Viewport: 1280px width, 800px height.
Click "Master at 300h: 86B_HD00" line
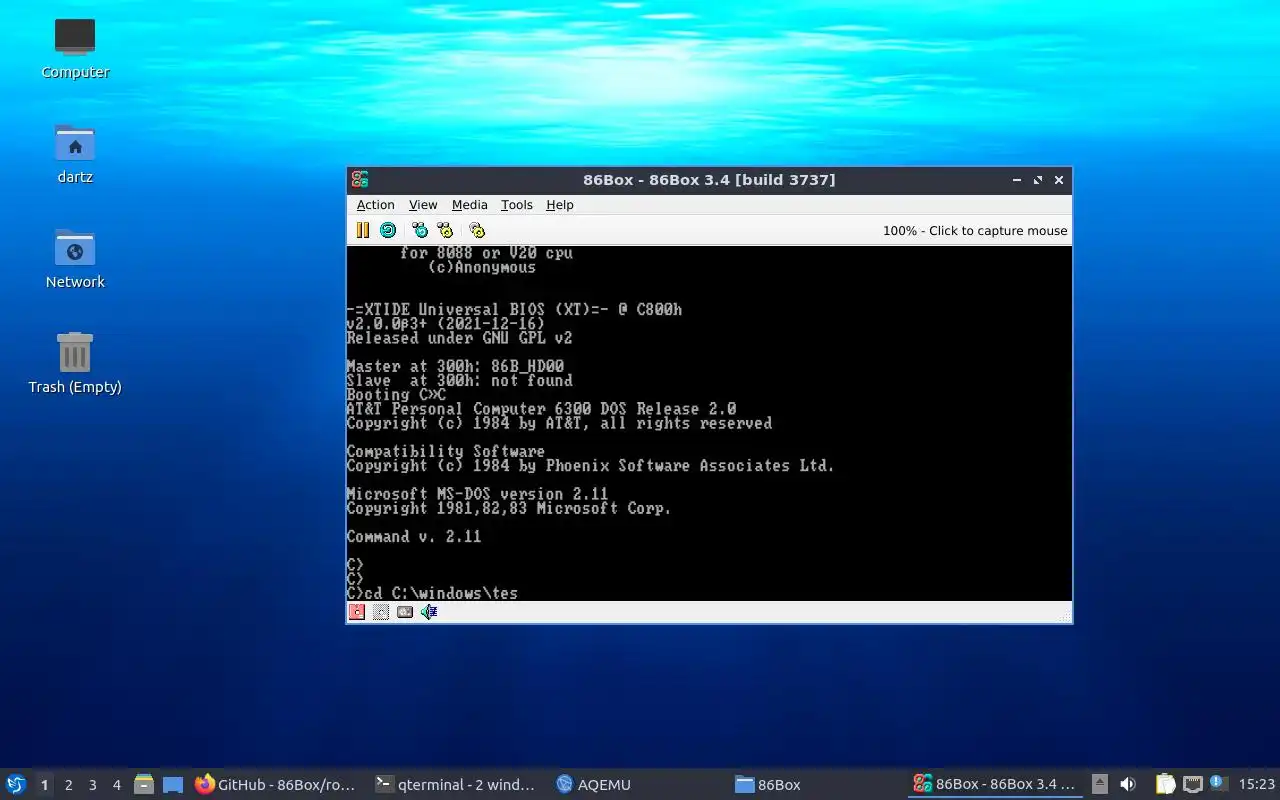click(x=455, y=367)
